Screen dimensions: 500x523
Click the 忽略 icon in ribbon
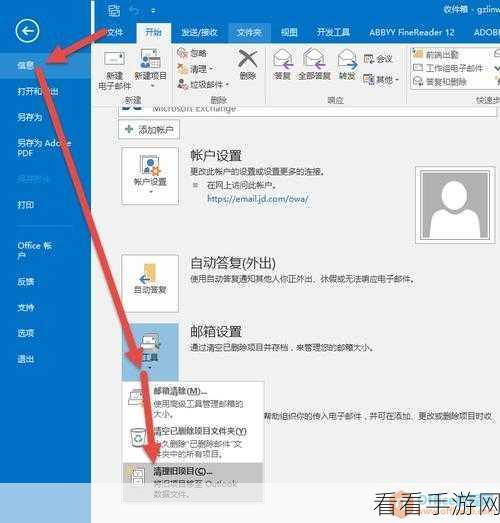pos(182,53)
